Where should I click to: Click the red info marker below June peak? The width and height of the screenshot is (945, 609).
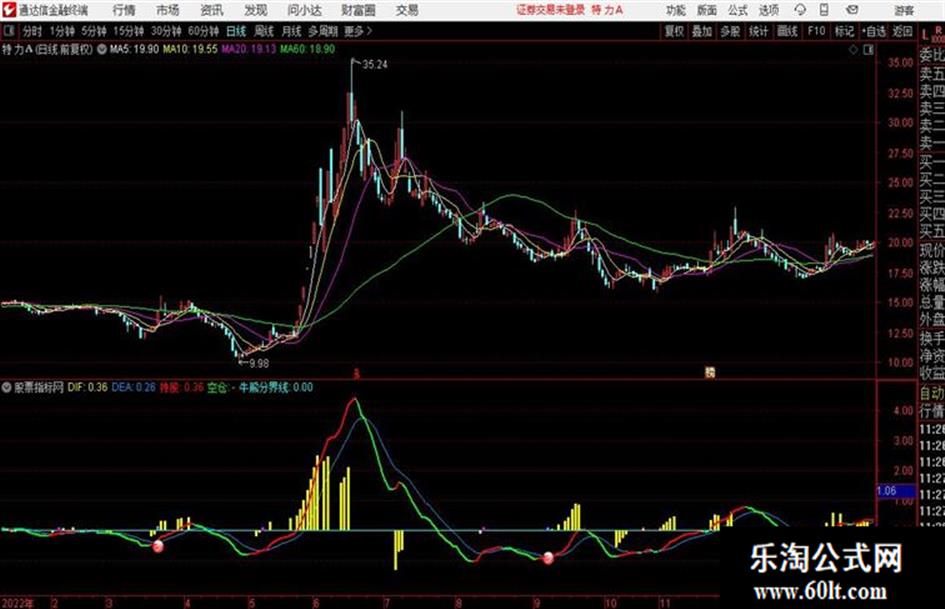coord(356,374)
